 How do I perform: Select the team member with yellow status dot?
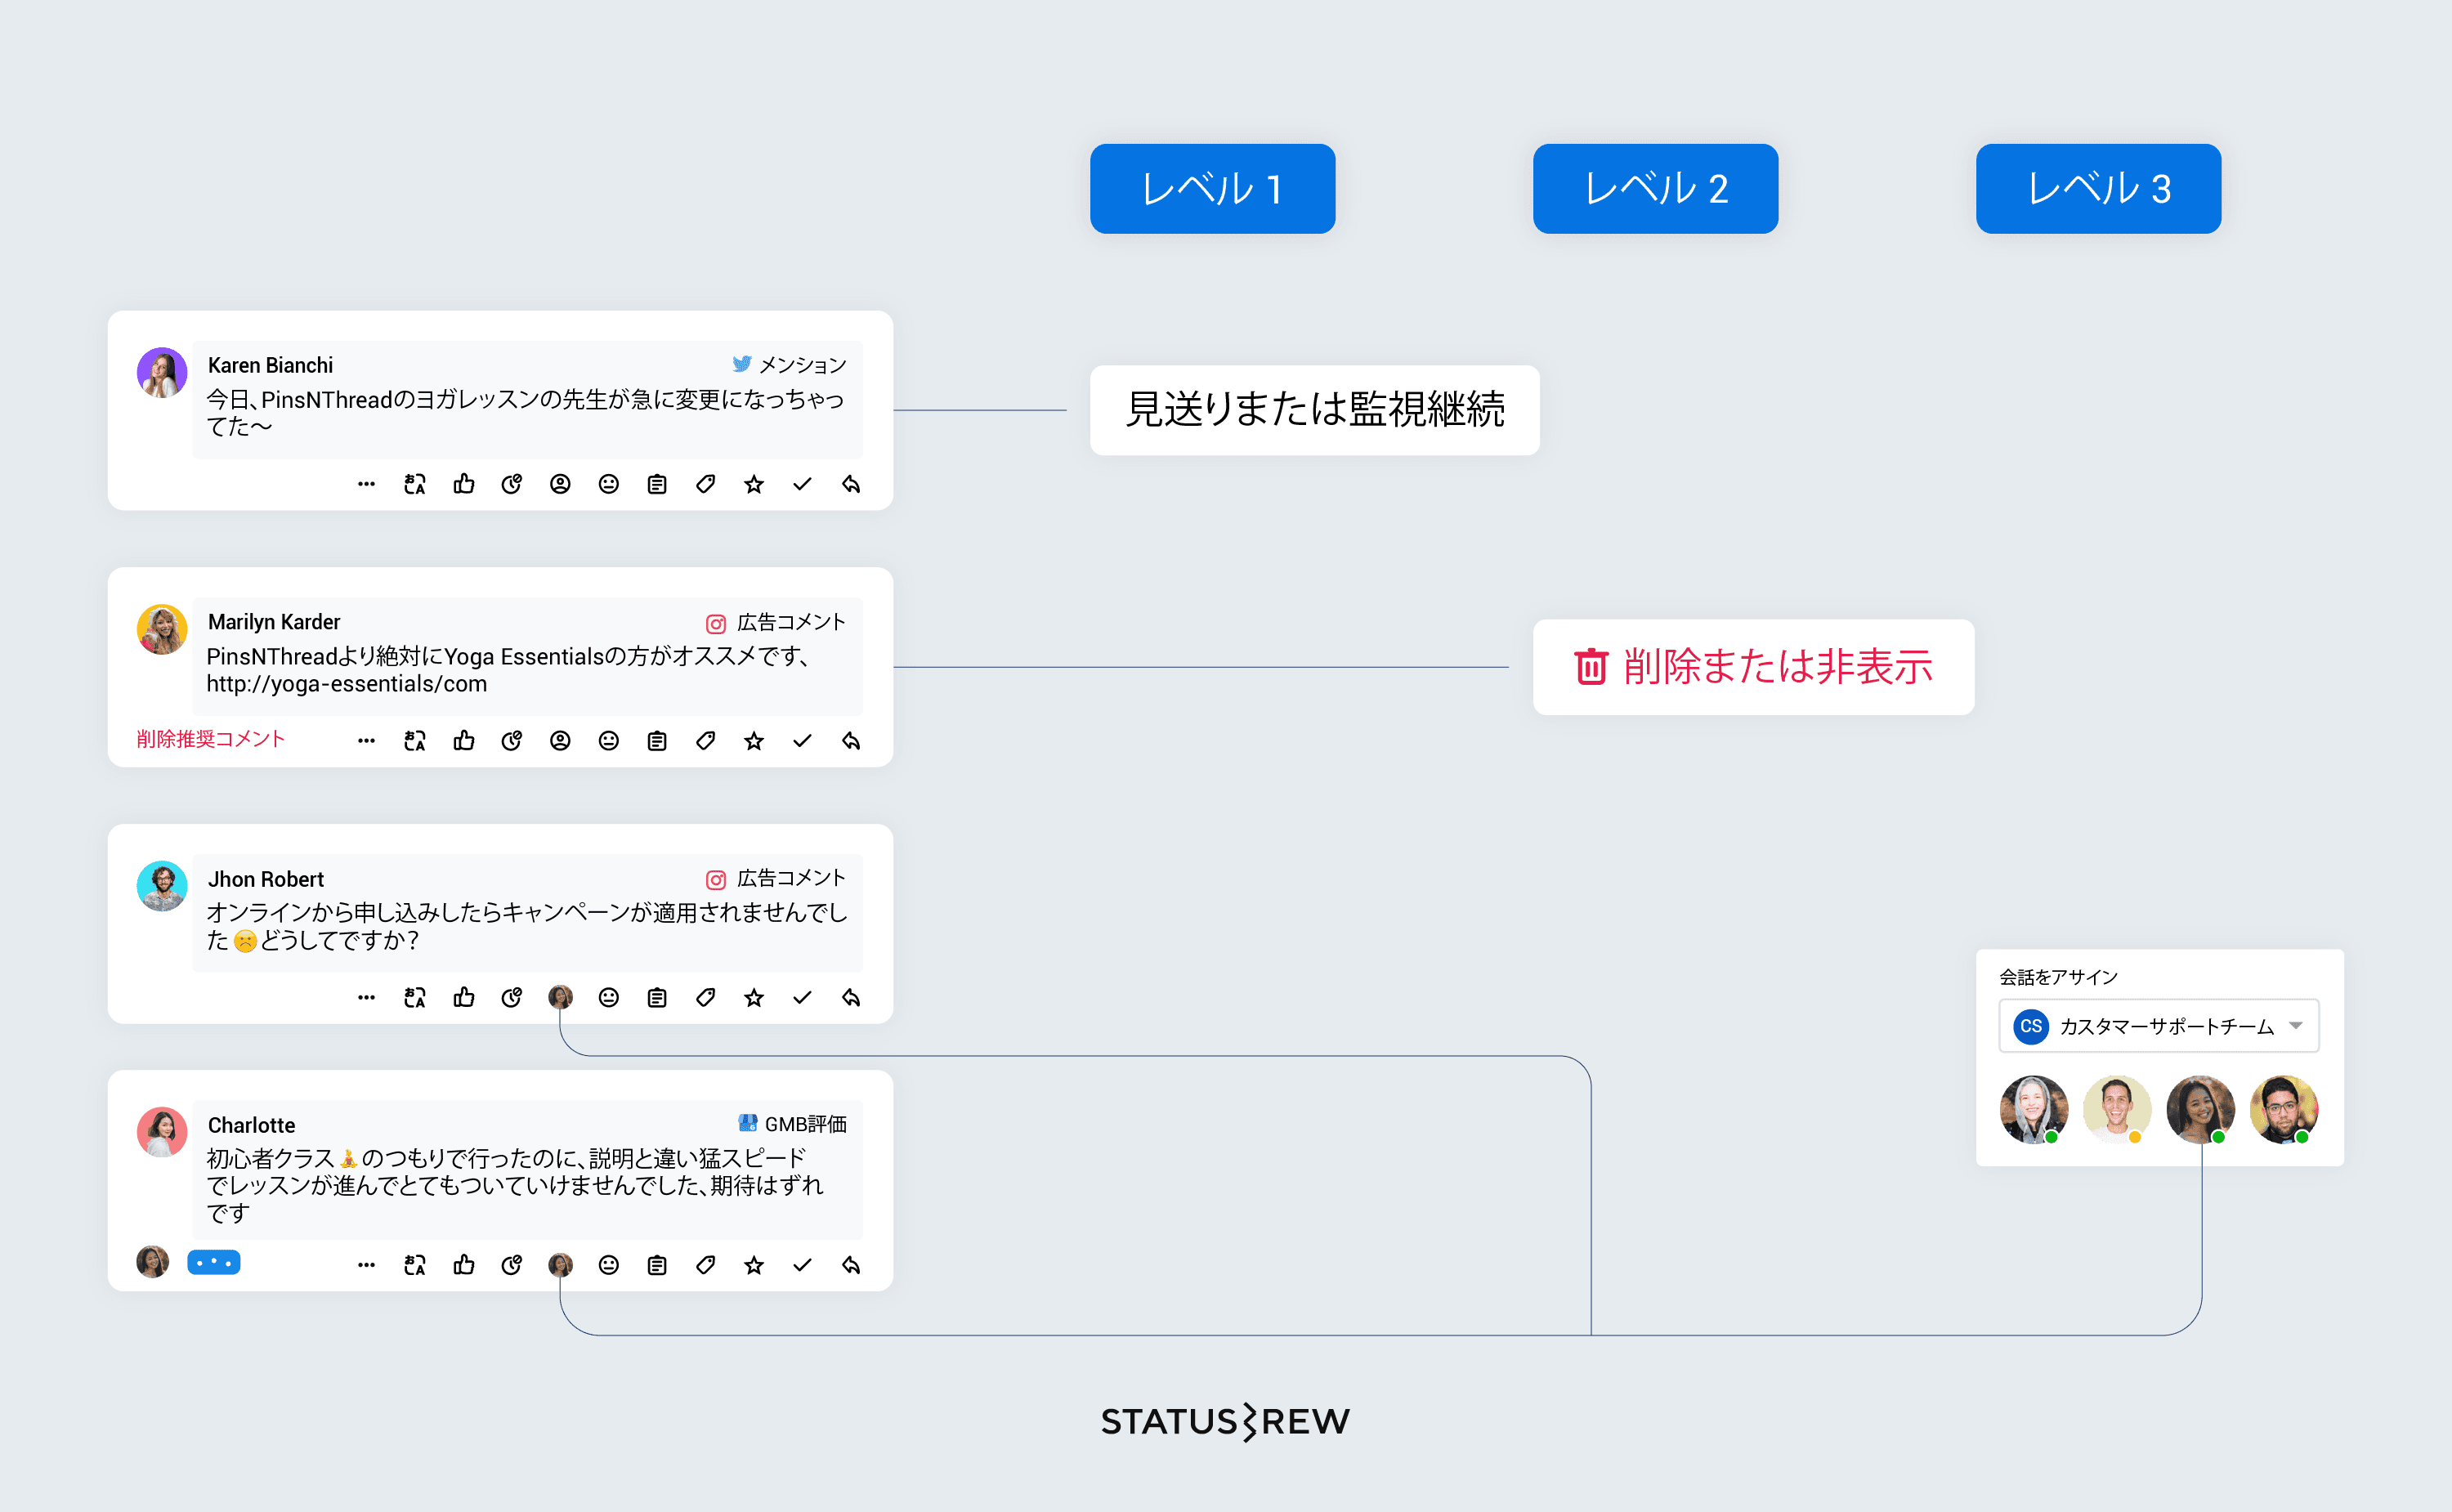click(2116, 1109)
